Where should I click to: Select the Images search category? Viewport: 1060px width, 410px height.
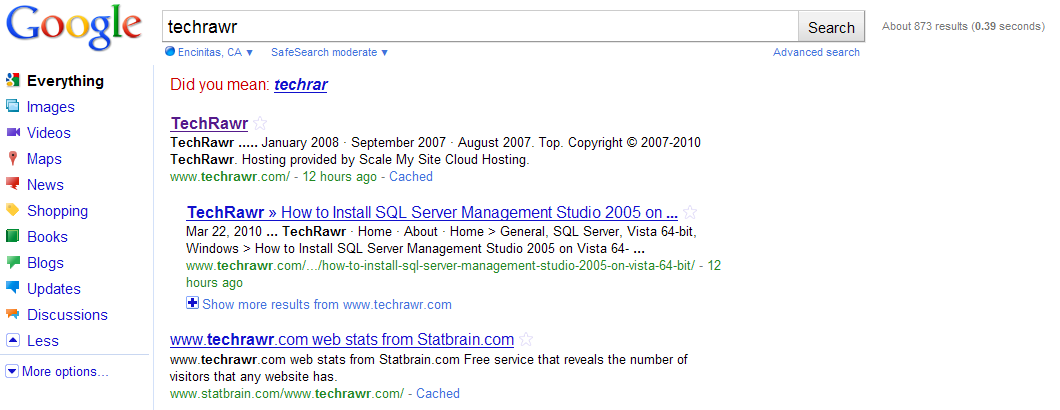(51, 107)
